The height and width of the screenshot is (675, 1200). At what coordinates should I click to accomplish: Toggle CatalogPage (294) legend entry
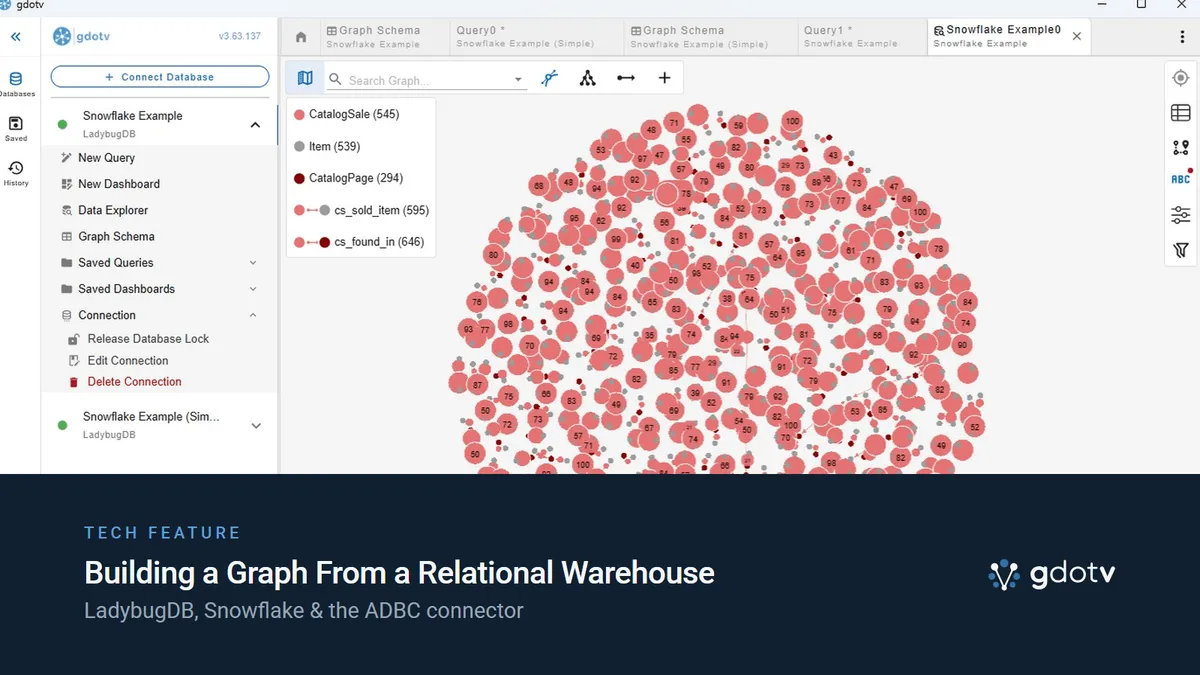point(348,178)
